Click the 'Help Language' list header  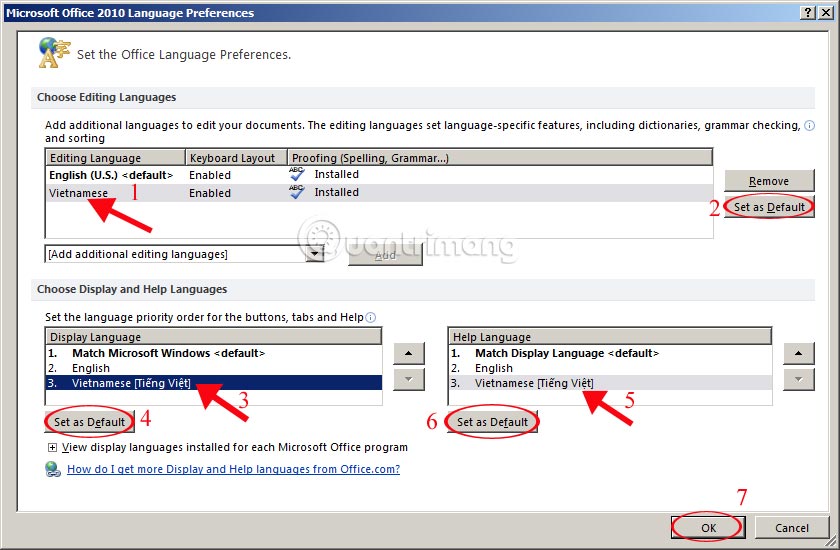610,337
